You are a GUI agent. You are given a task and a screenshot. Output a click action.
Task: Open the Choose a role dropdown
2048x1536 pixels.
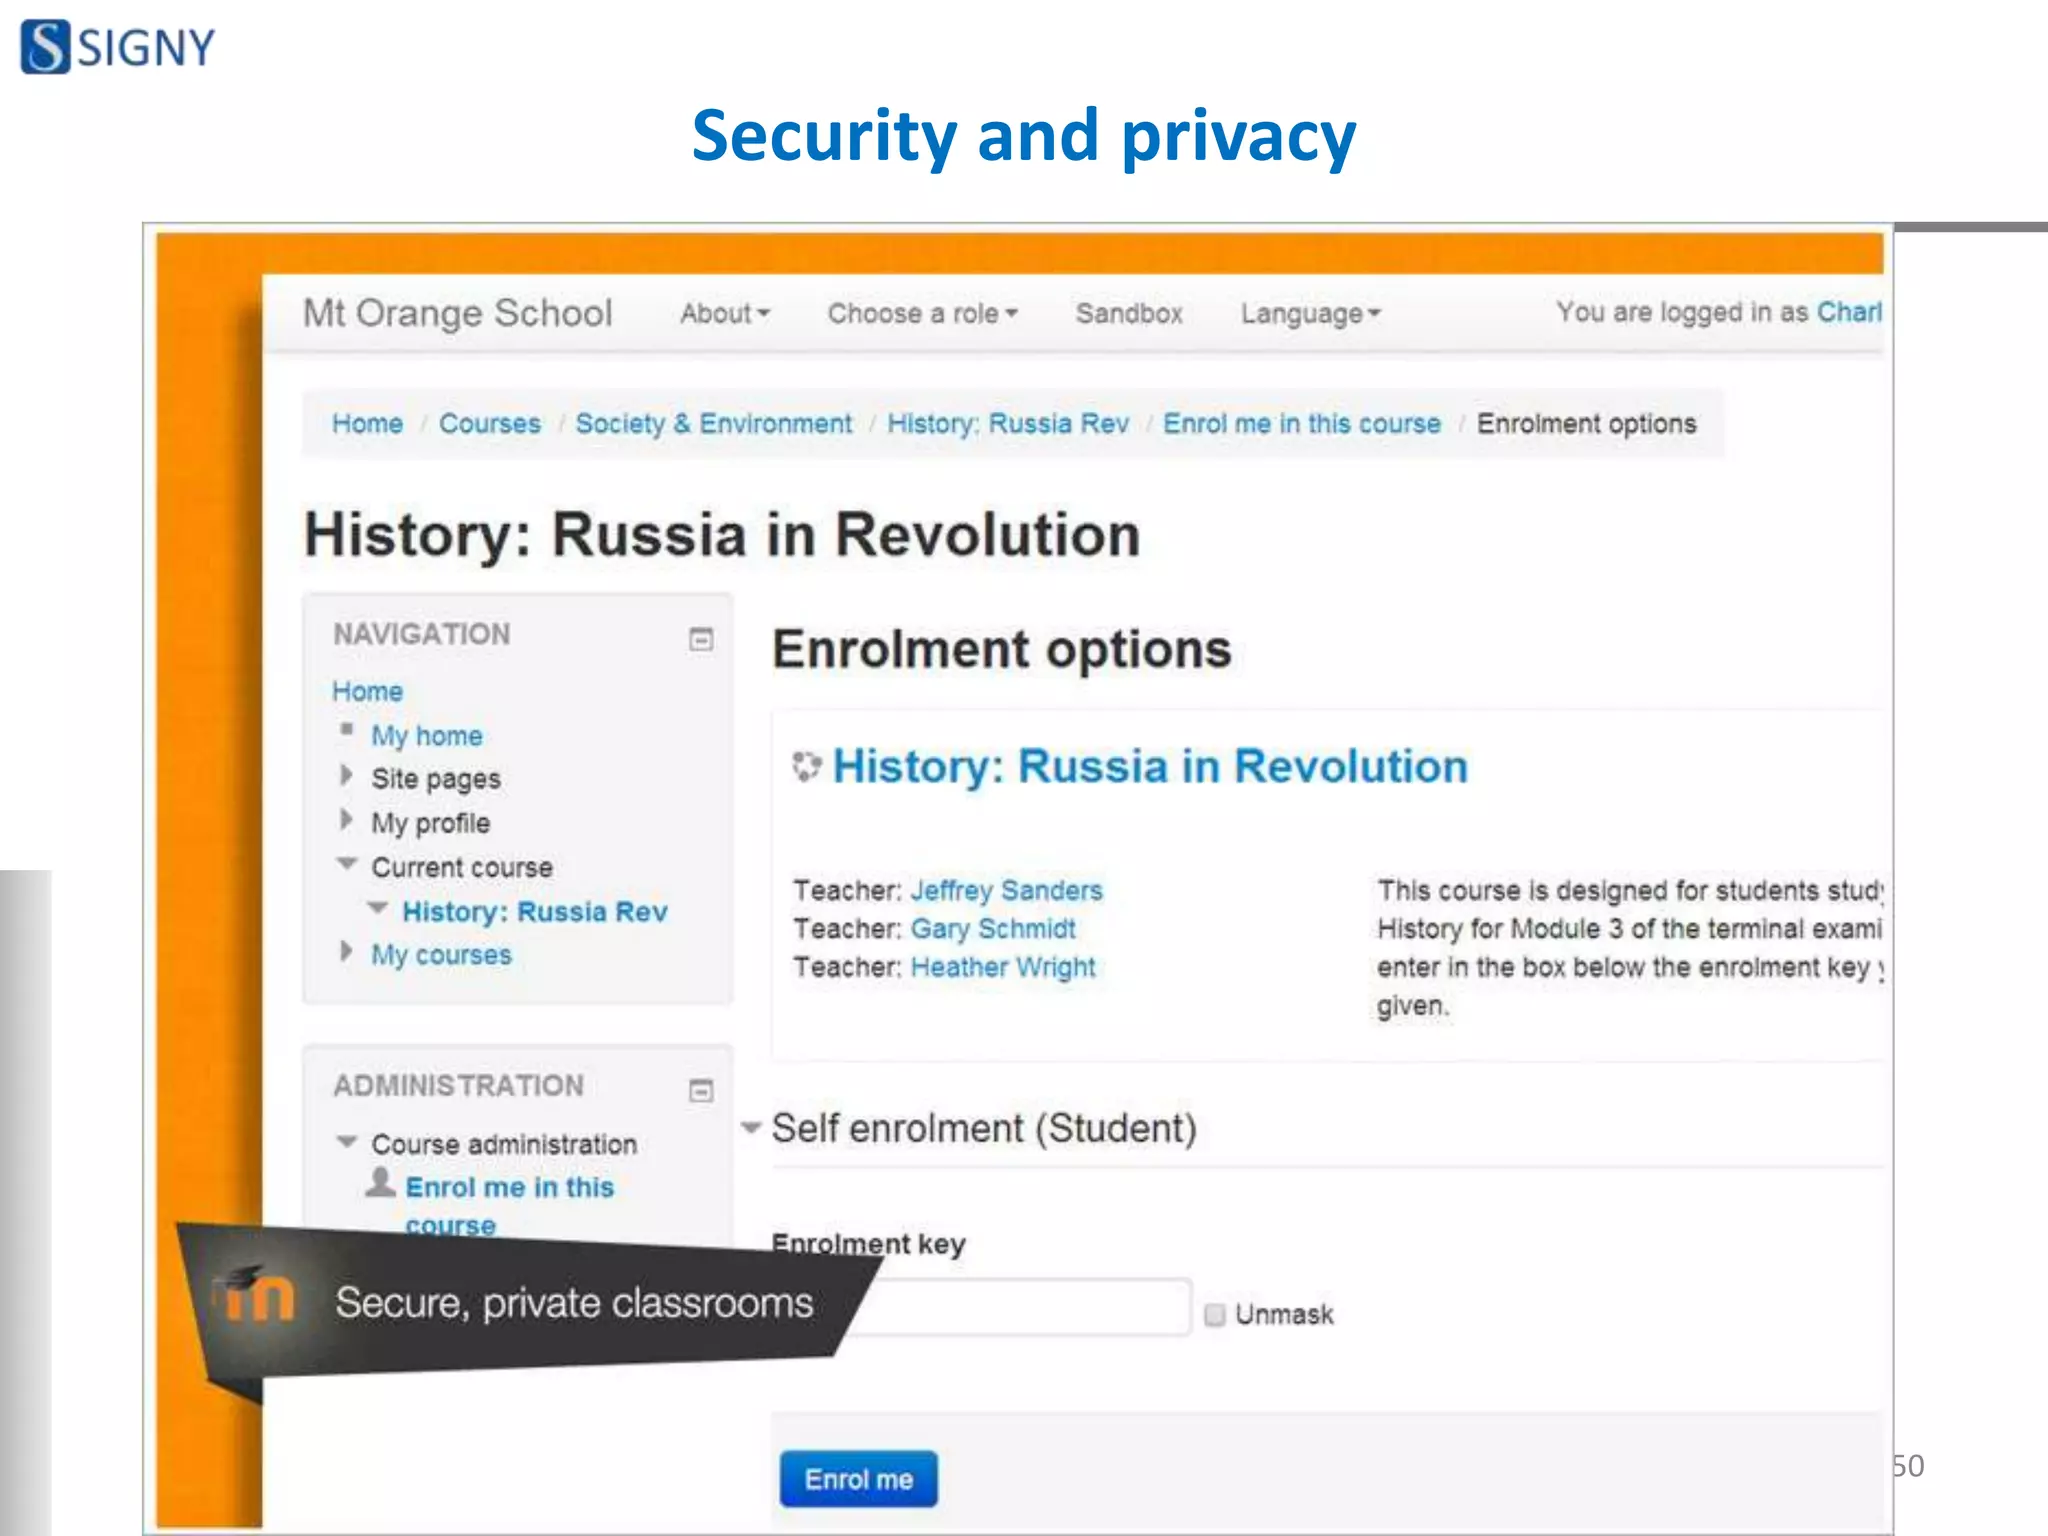(x=922, y=314)
